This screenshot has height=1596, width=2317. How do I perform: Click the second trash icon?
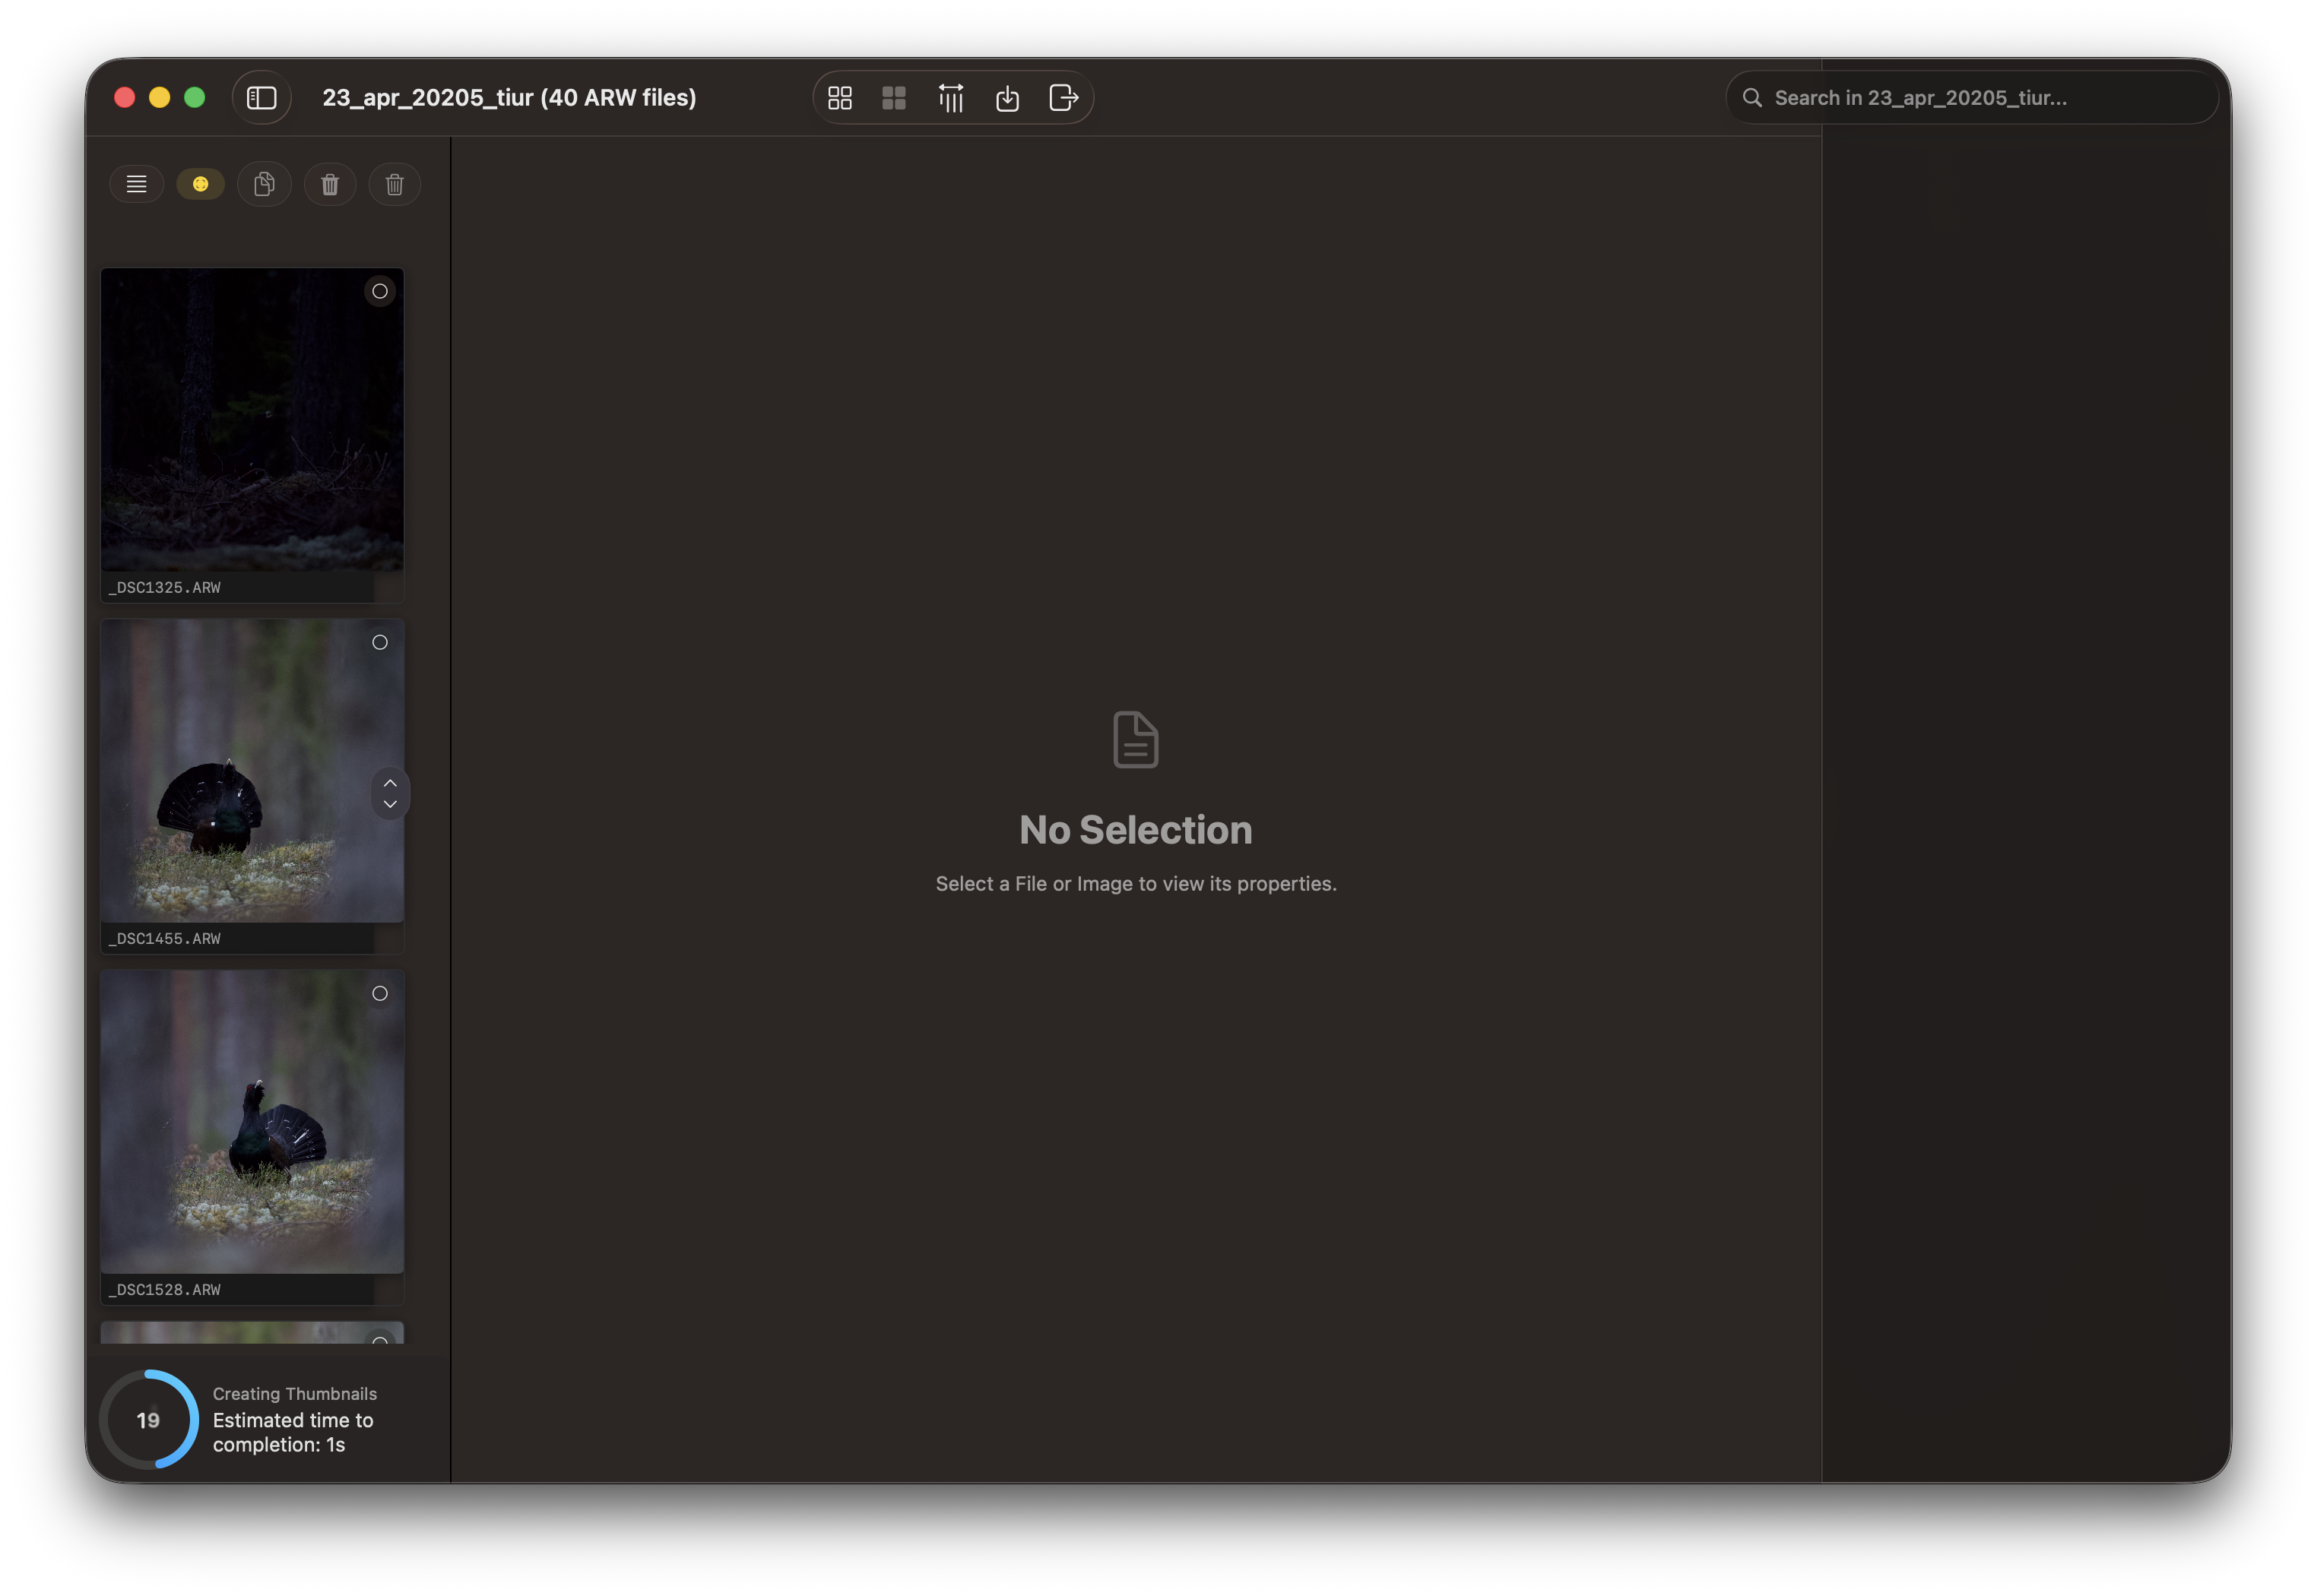(x=394, y=184)
